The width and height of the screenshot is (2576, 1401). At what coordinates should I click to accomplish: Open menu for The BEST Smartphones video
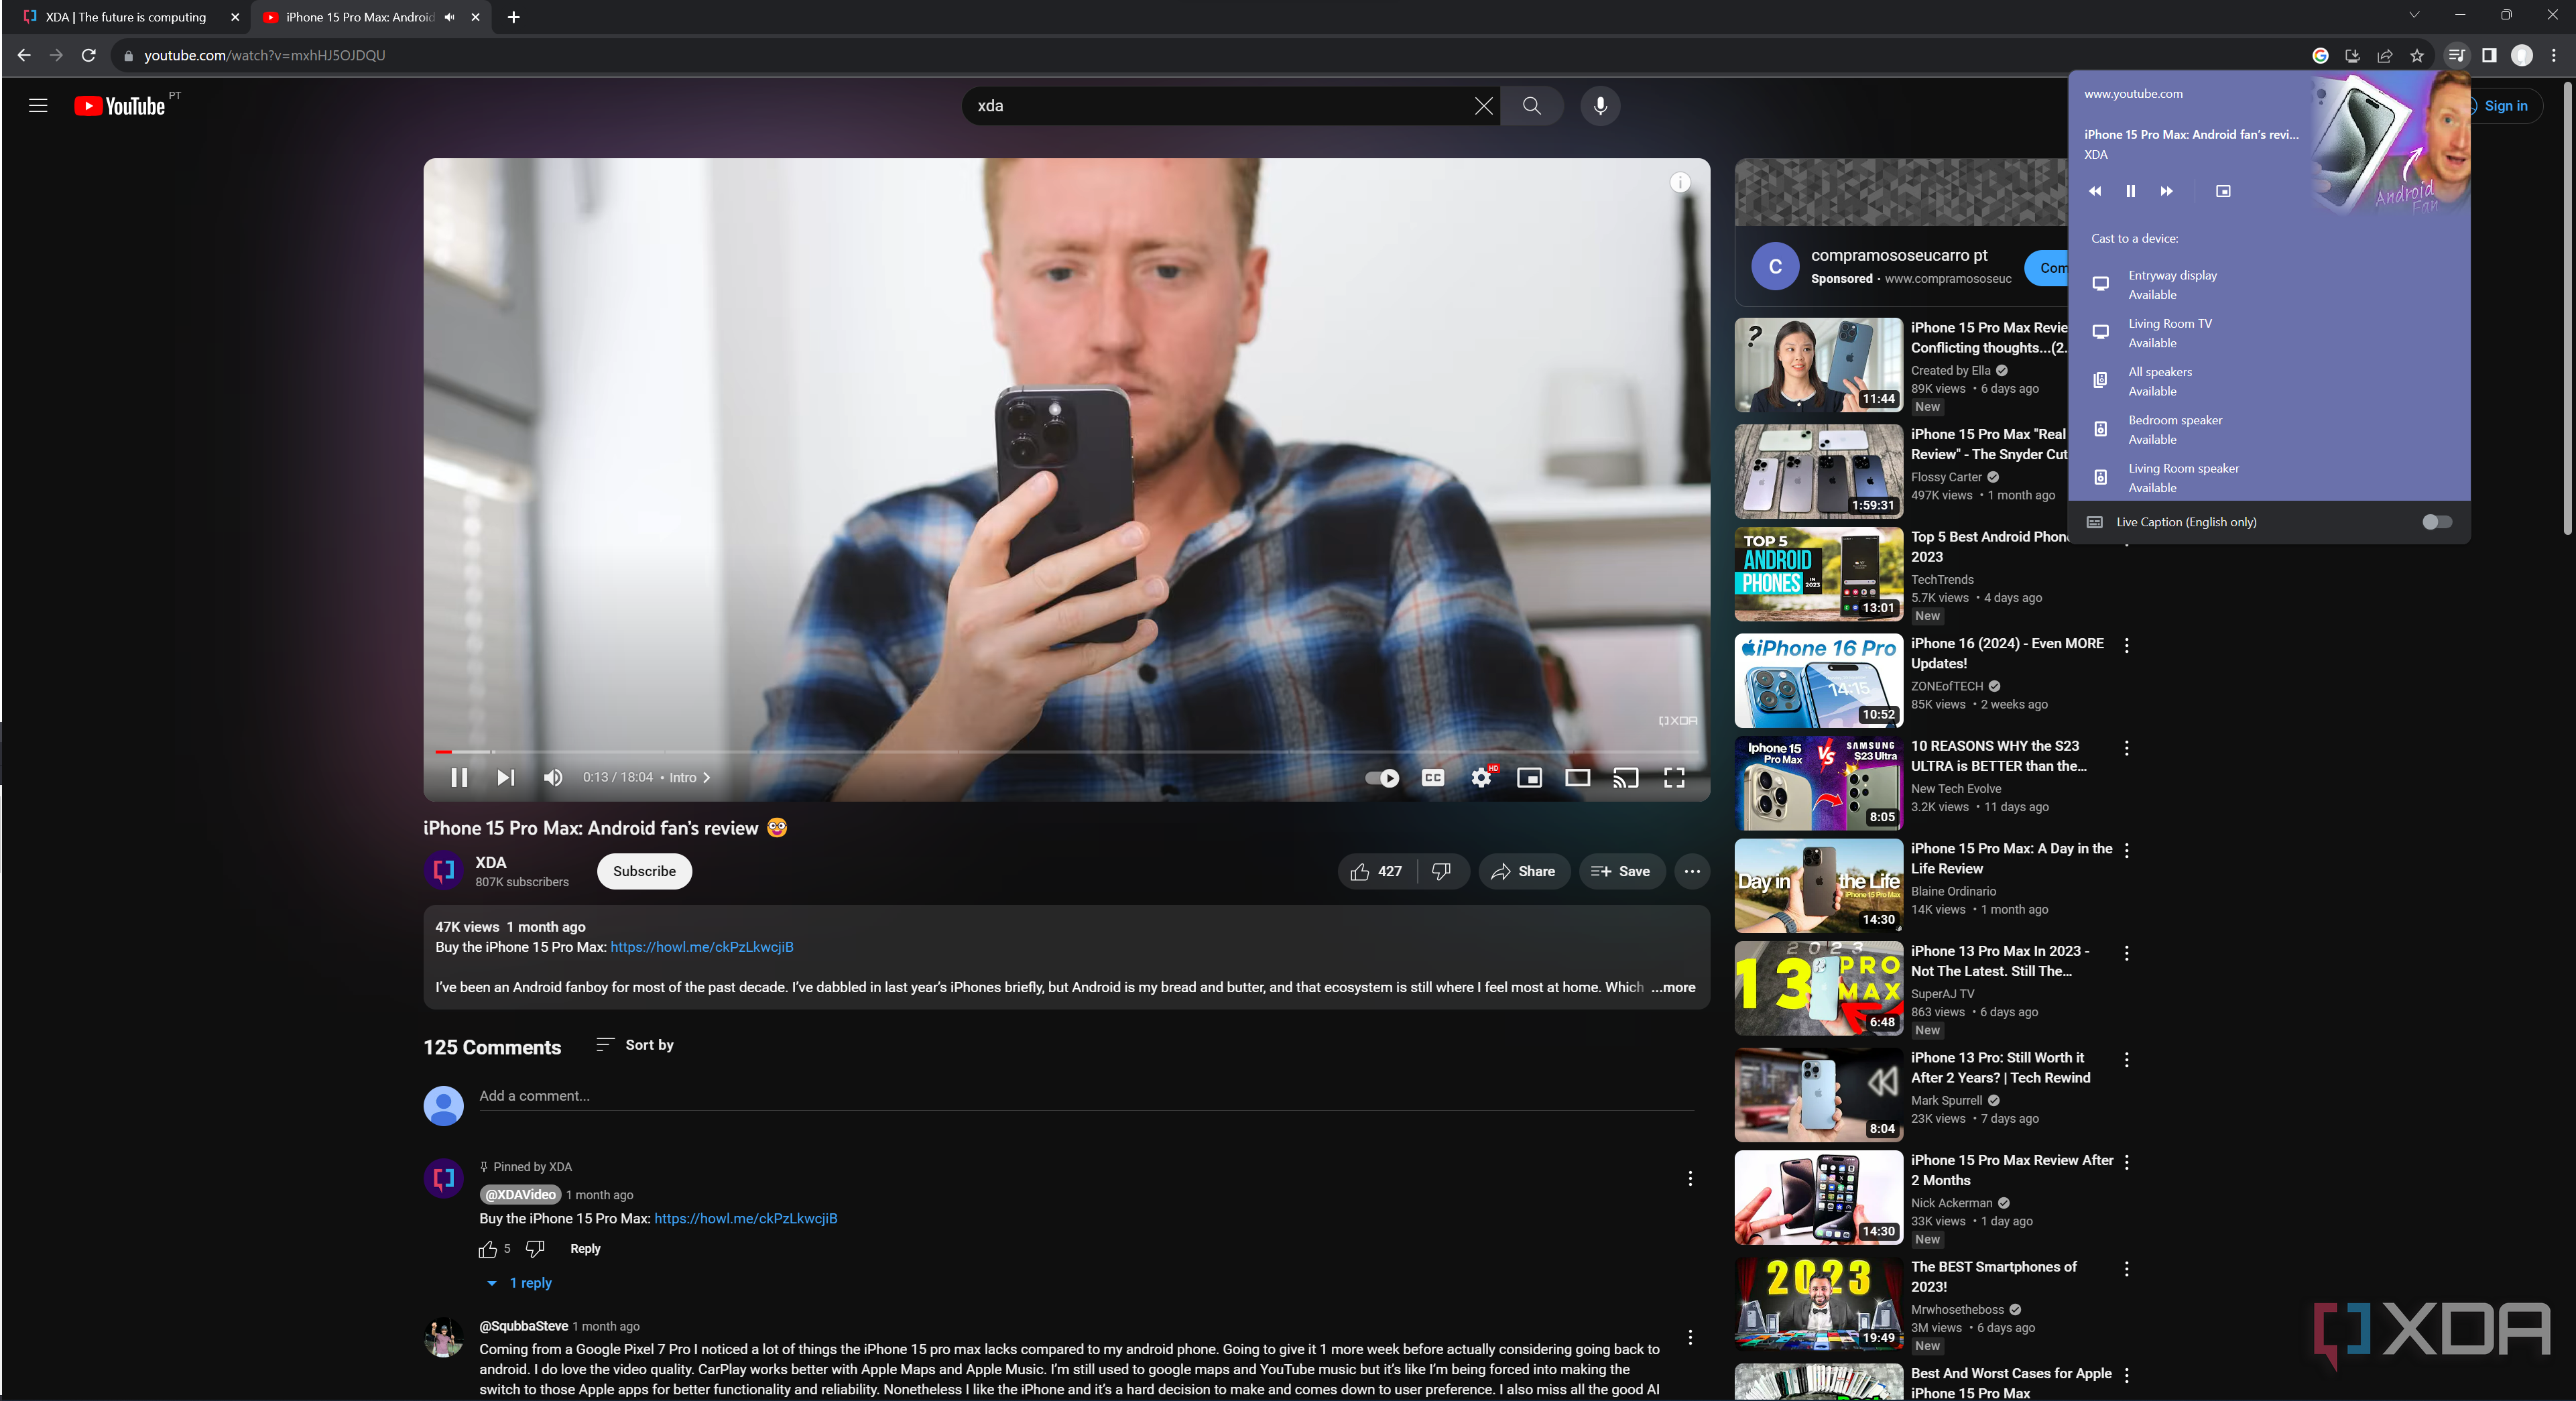(x=2126, y=1269)
